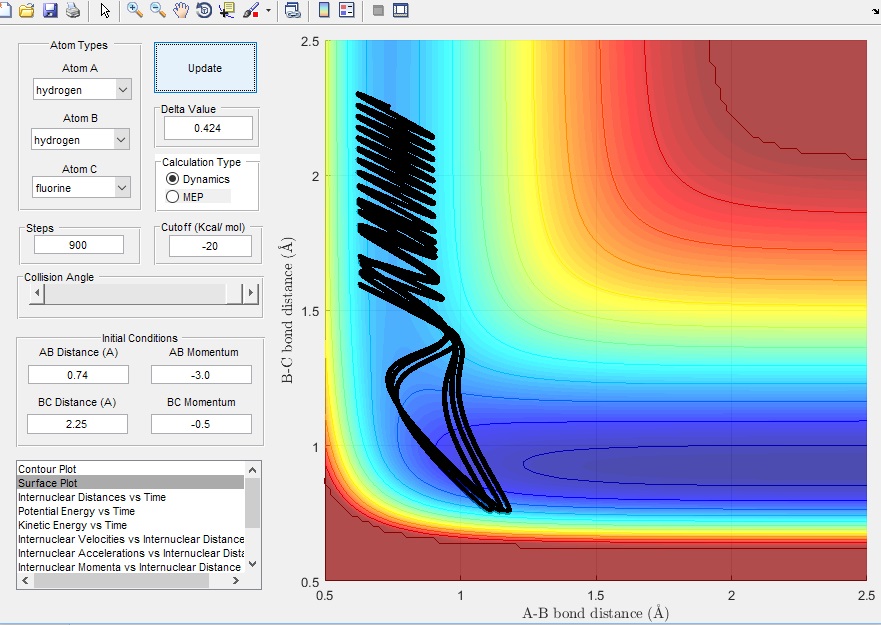Choose Kinetic Energy vs Time from list
This screenshot has height=625, width=881.
[73, 525]
